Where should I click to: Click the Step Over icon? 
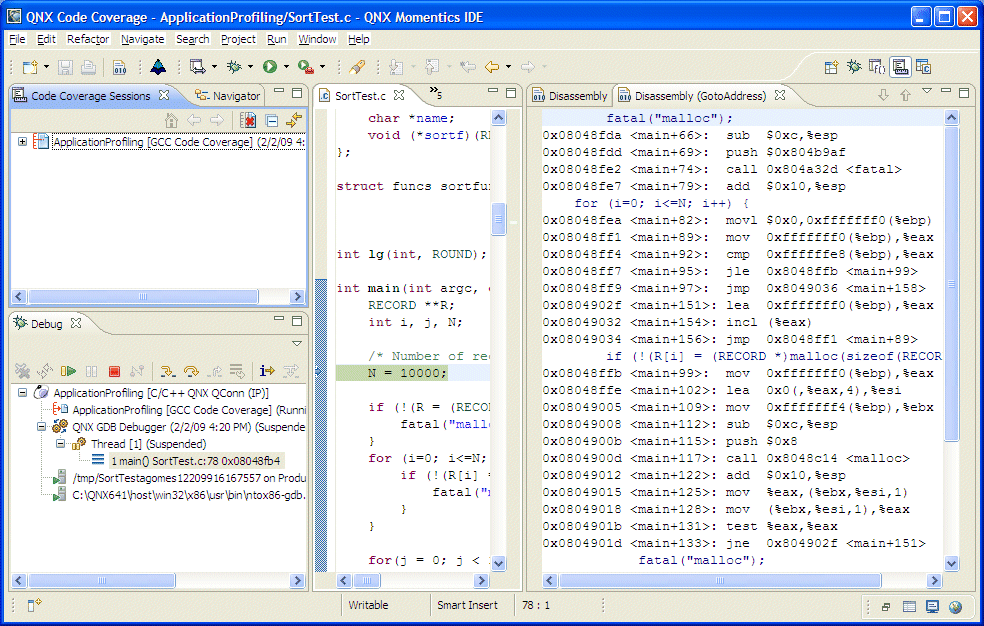click(x=190, y=371)
